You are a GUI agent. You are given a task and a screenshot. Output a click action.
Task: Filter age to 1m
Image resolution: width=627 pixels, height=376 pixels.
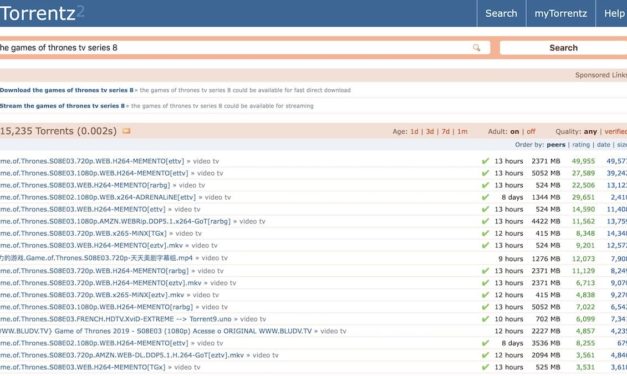click(x=462, y=132)
